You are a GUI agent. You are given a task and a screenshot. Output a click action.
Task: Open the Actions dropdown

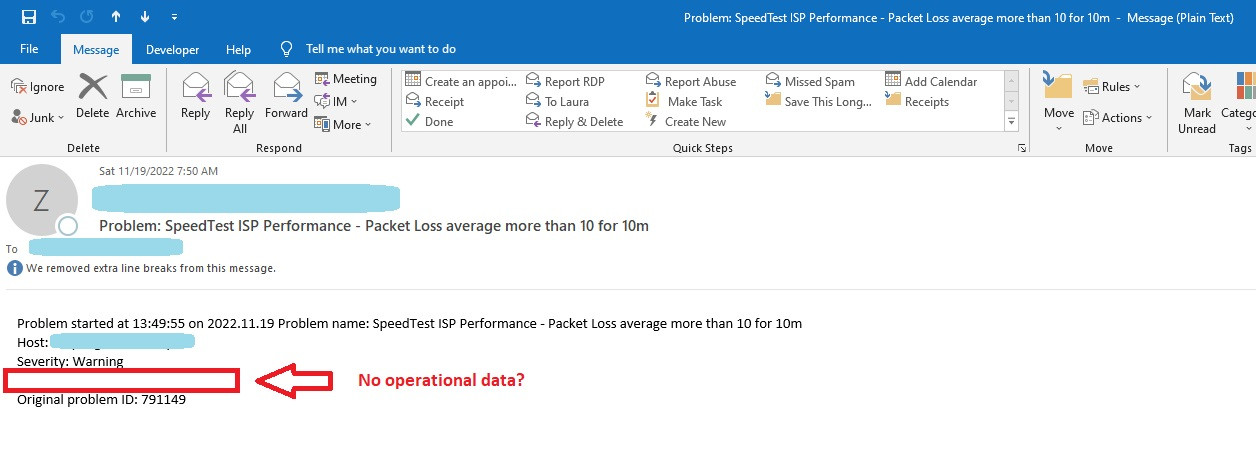point(1118,117)
